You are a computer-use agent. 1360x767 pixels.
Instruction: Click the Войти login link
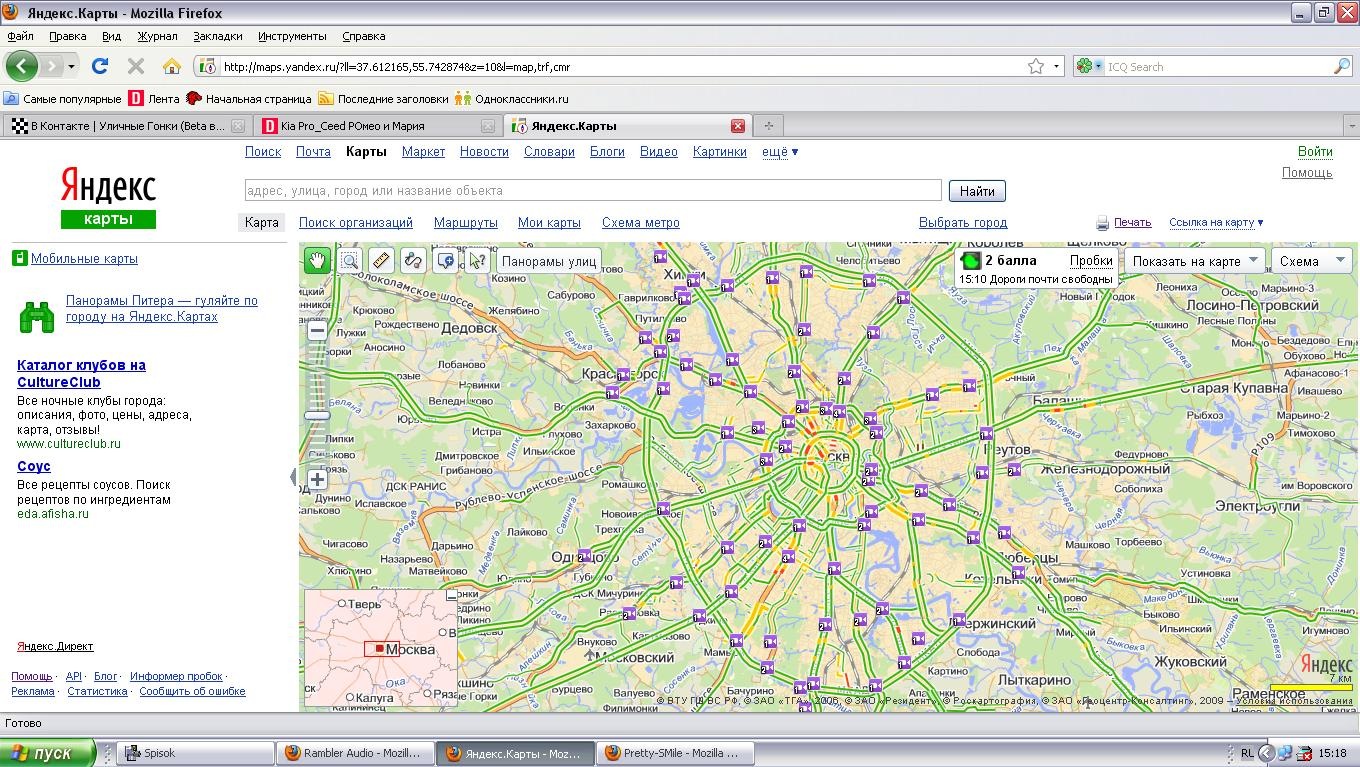coord(1315,152)
